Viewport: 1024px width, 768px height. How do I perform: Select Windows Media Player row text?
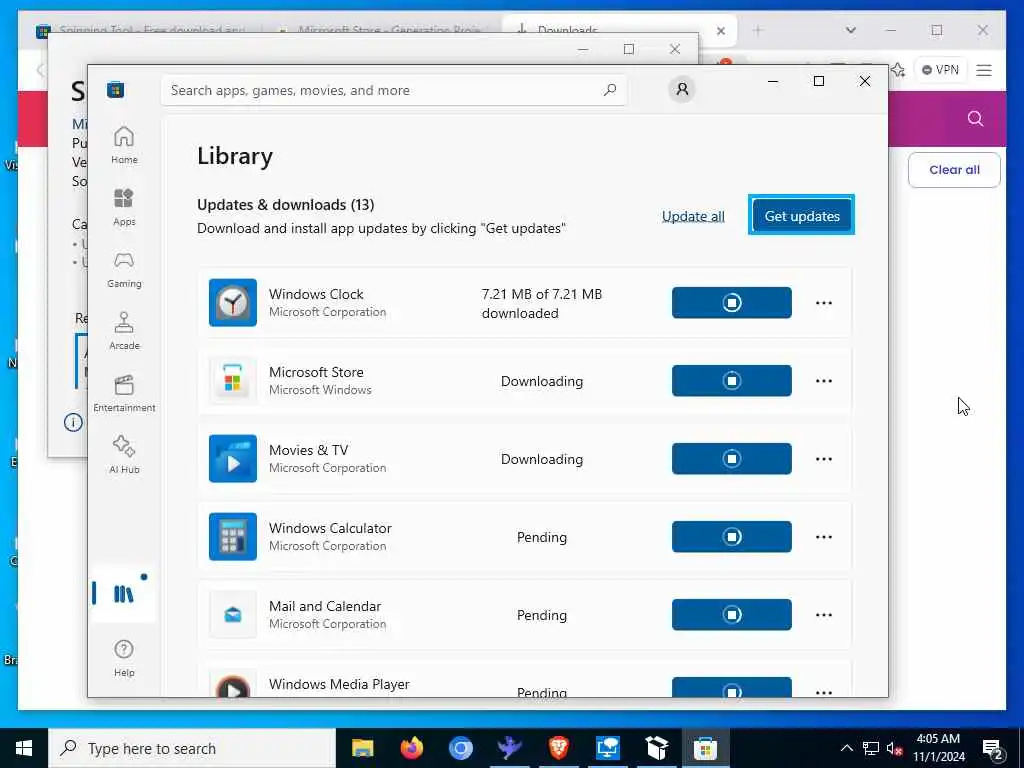340,684
